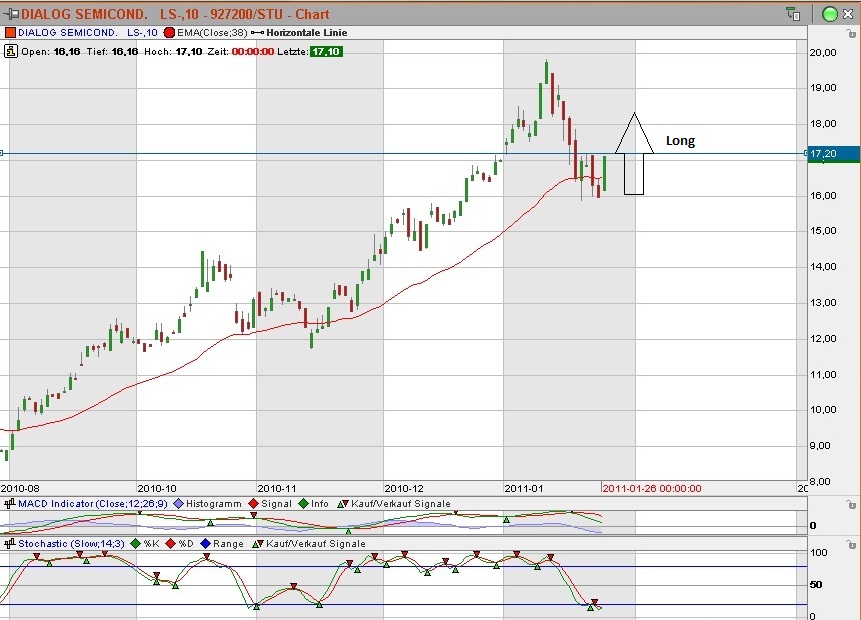Click the MACD Signal red diamond icon
The image size is (861, 620).
pyautogui.click(x=253, y=504)
